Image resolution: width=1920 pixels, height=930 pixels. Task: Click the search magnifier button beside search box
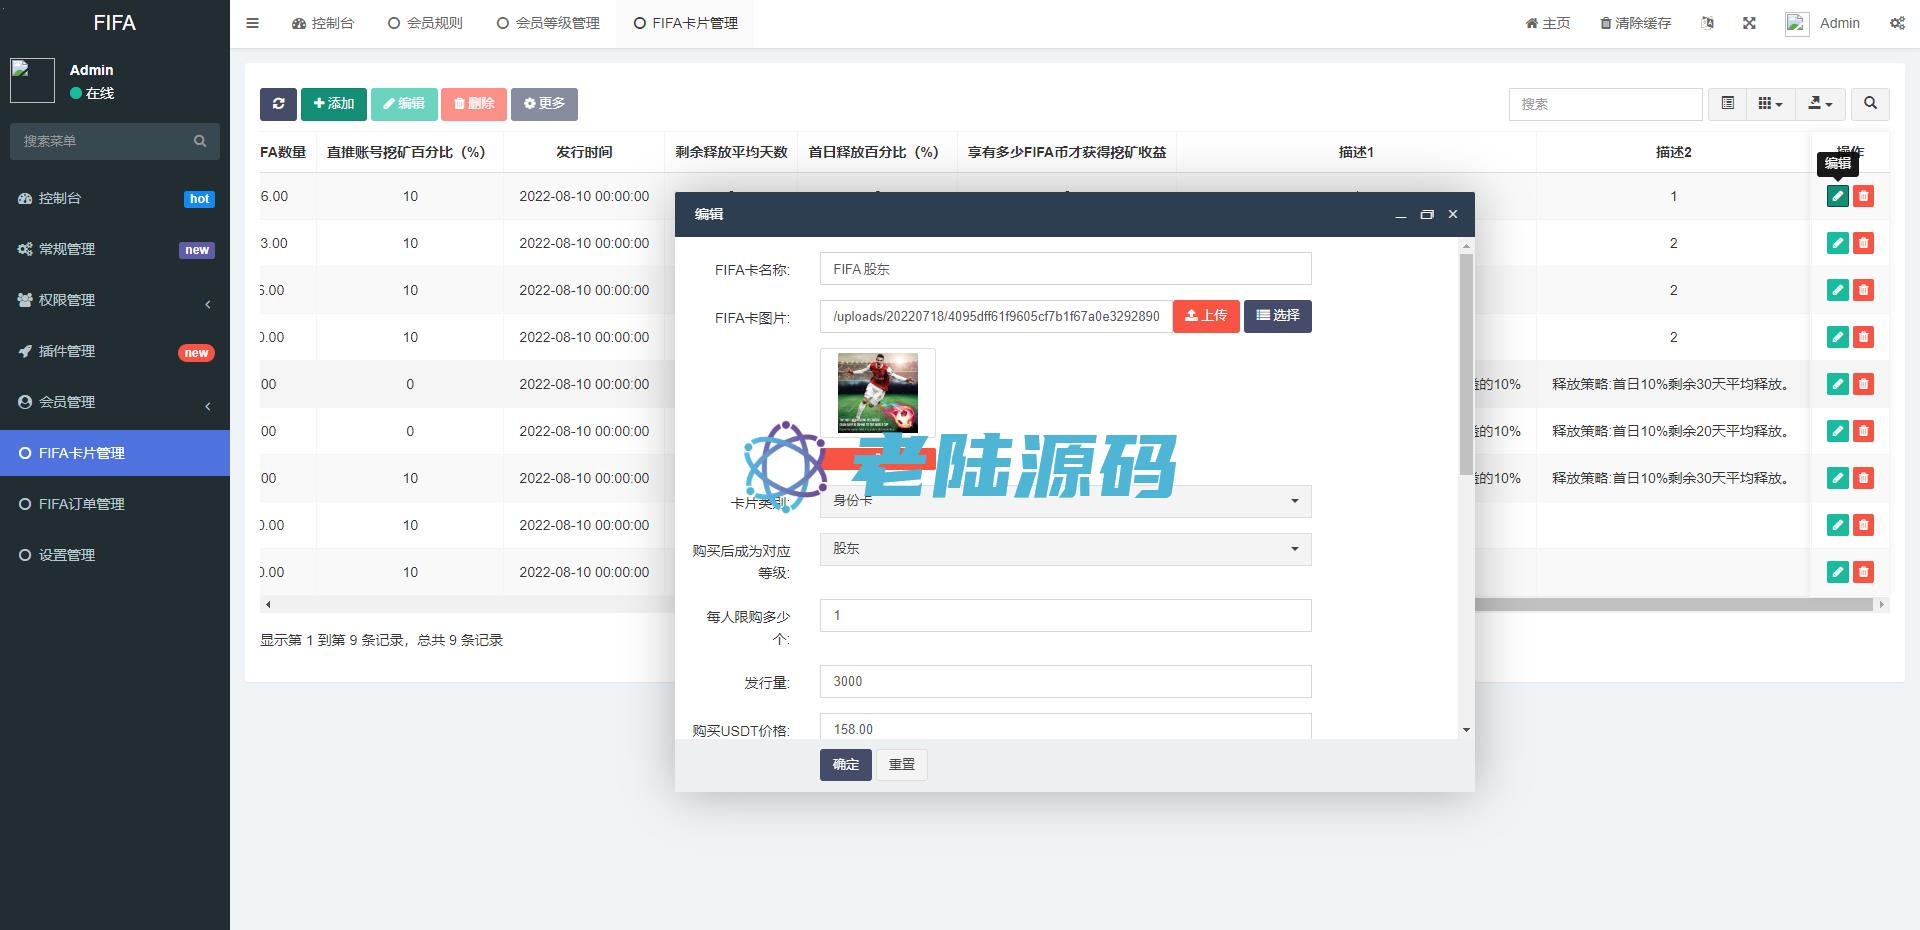(1870, 104)
